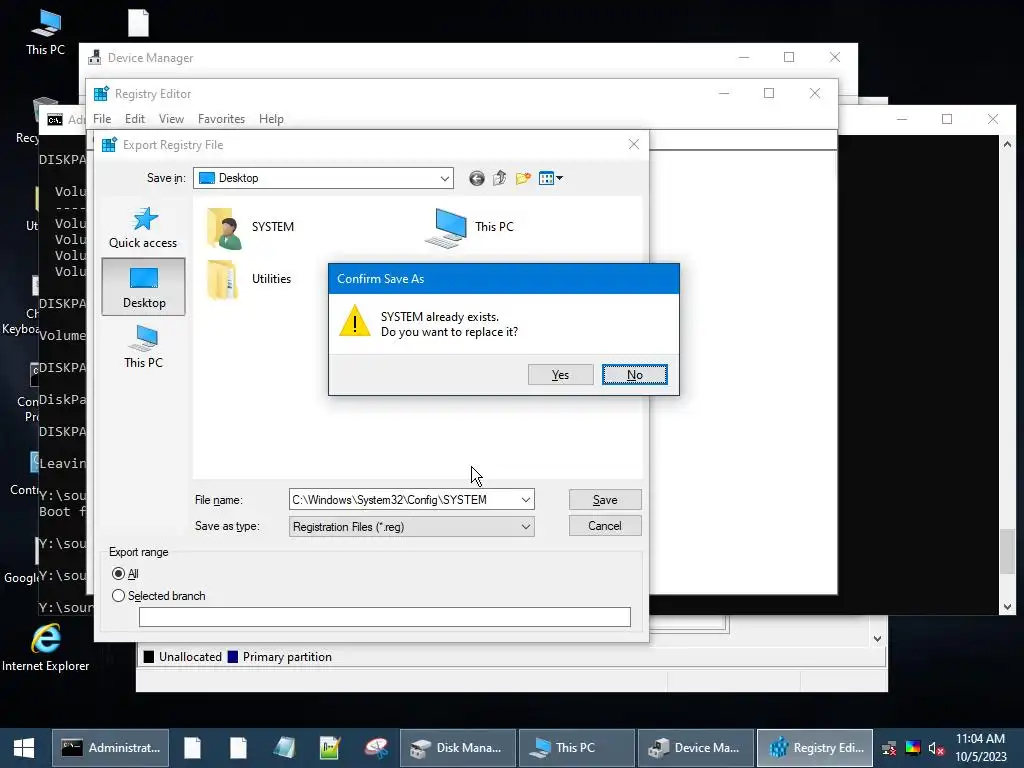Click the File name text field
Viewport: 1024px width, 768px height.
[x=404, y=500]
